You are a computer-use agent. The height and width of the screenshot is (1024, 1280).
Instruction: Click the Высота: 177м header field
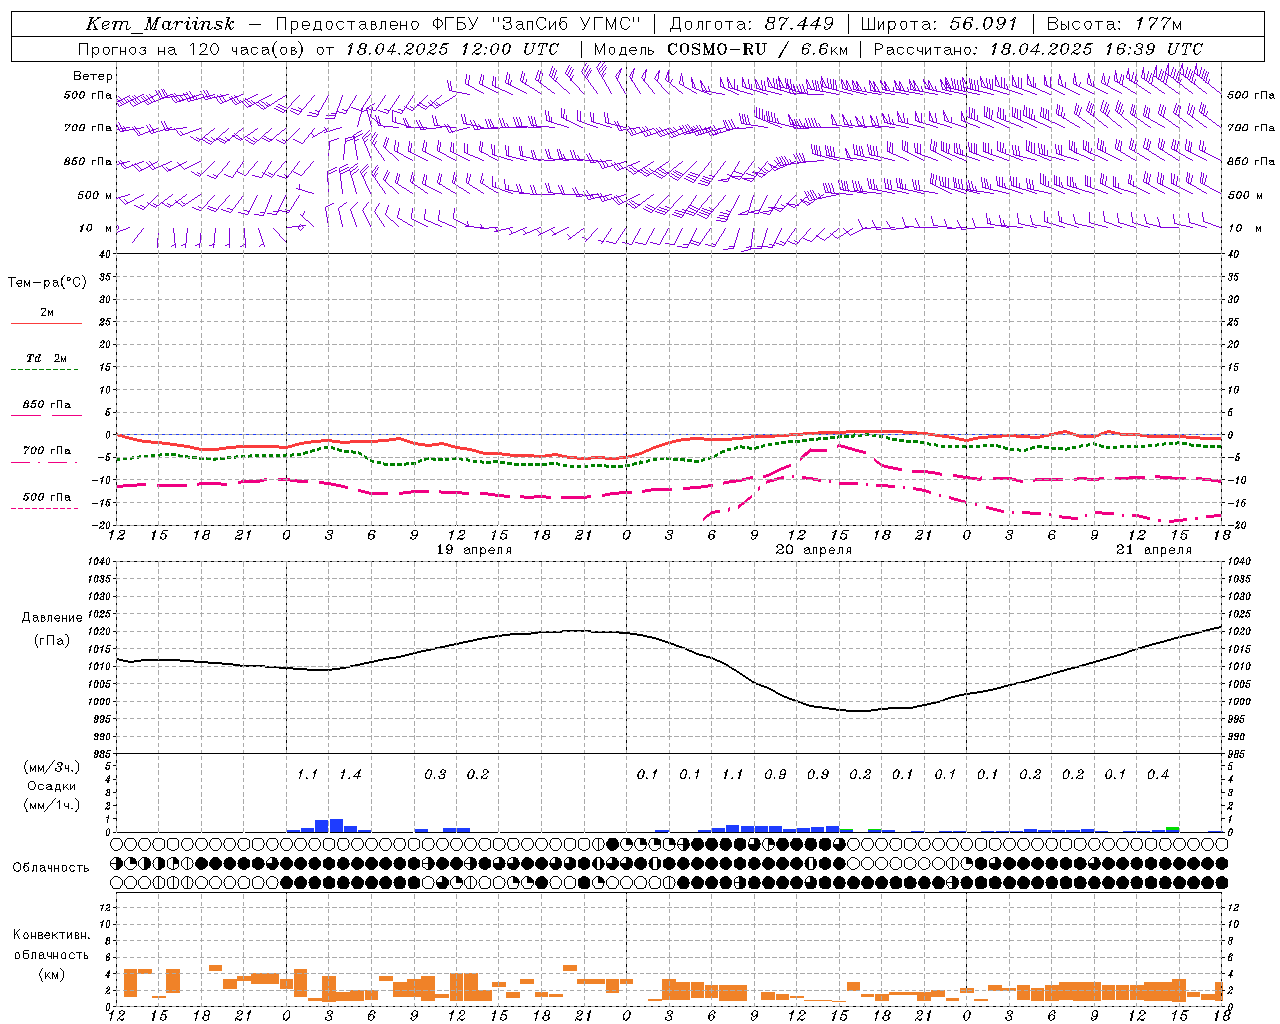pyautogui.click(x=1114, y=24)
